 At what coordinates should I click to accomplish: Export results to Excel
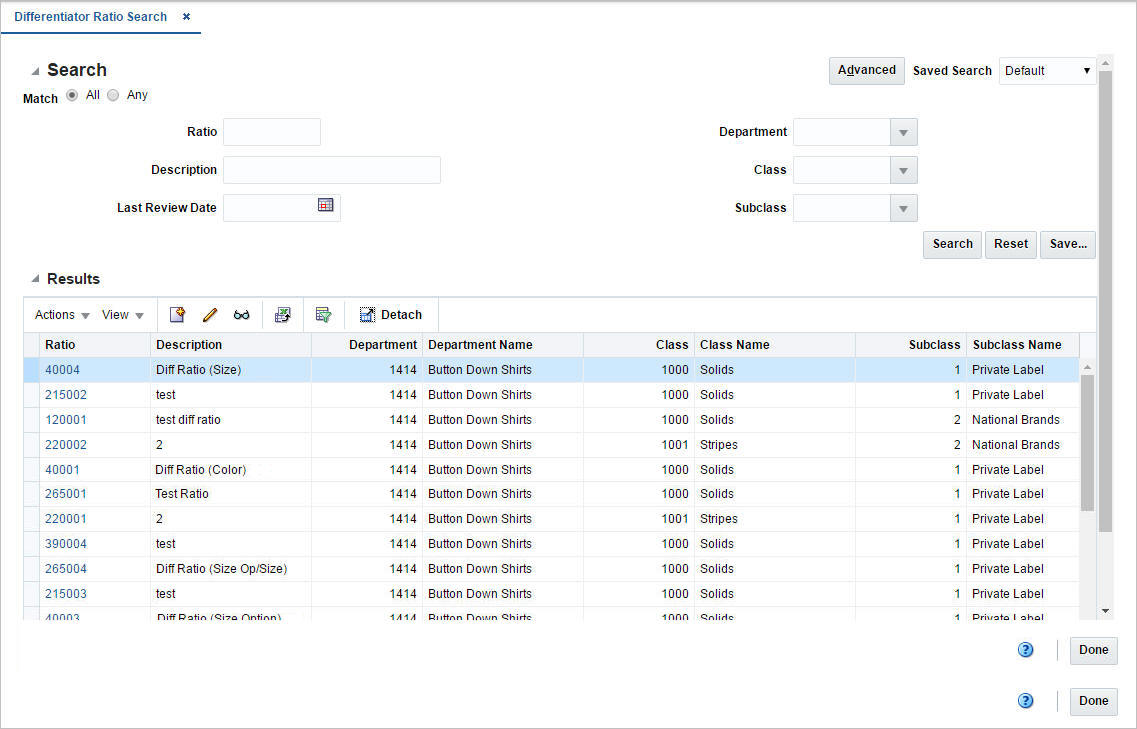283,314
